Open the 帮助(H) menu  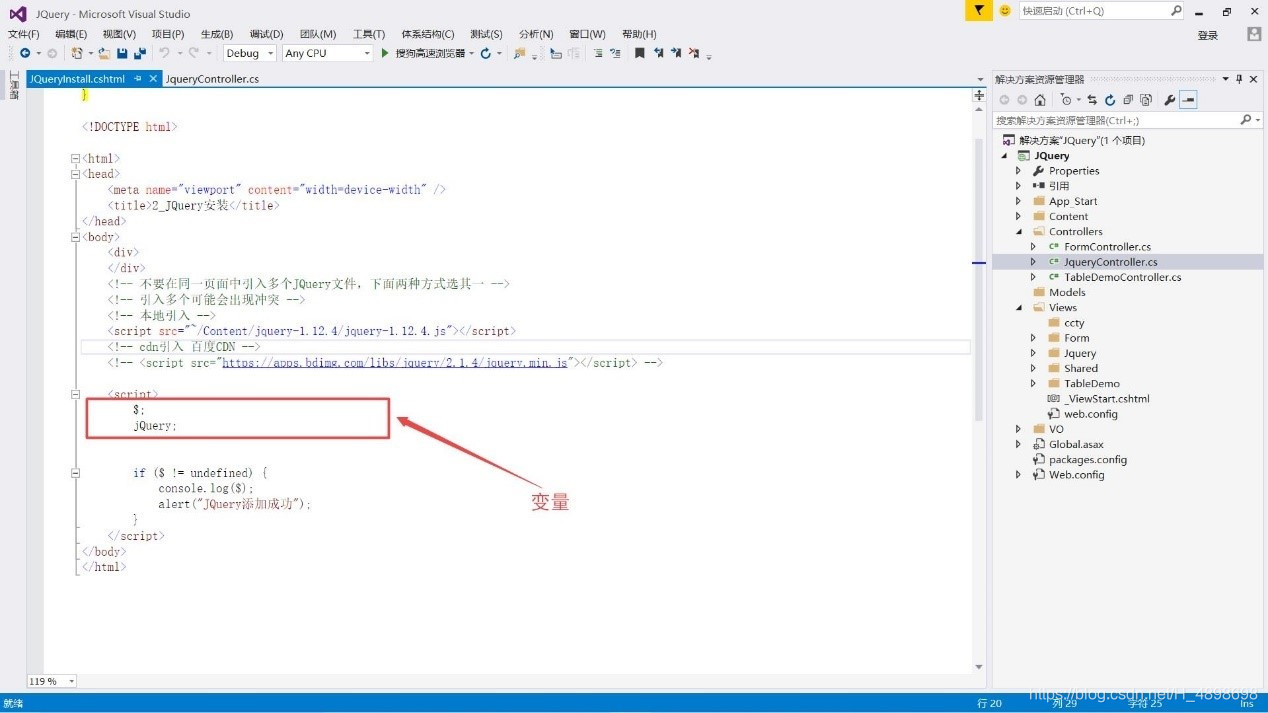[639, 34]
